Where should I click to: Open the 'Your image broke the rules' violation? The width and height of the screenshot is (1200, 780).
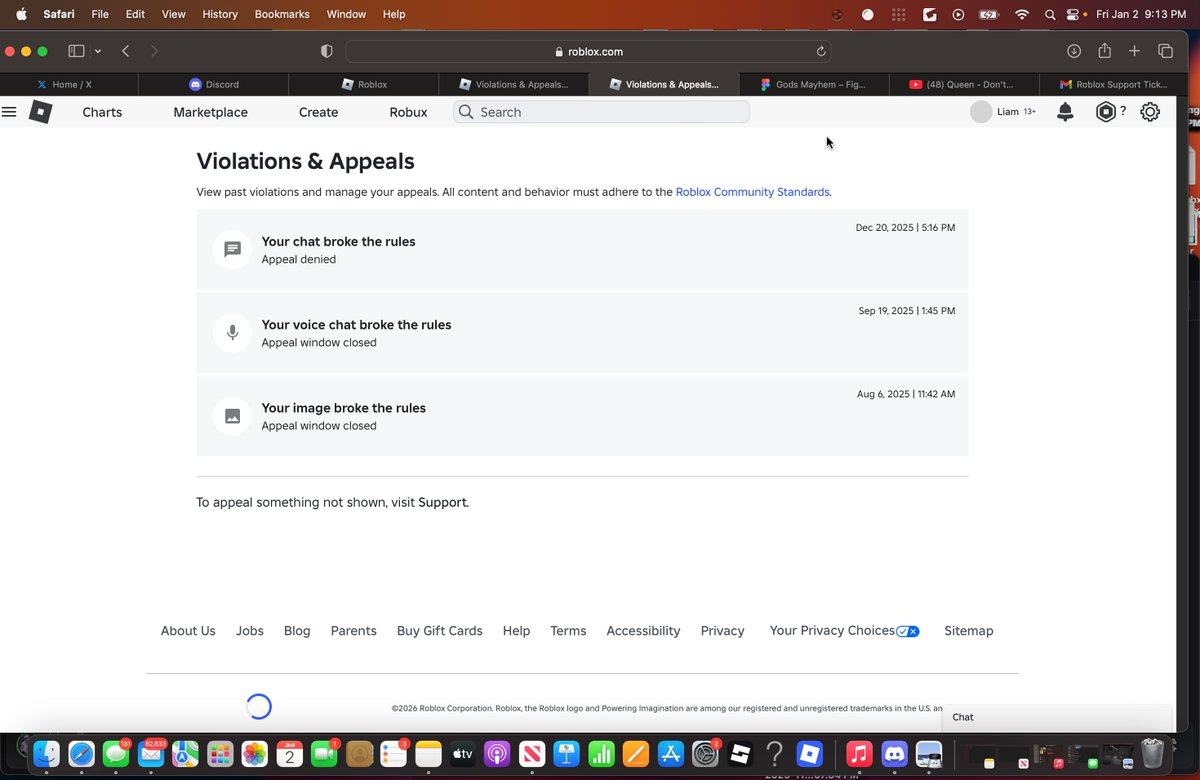coord(582,415)
